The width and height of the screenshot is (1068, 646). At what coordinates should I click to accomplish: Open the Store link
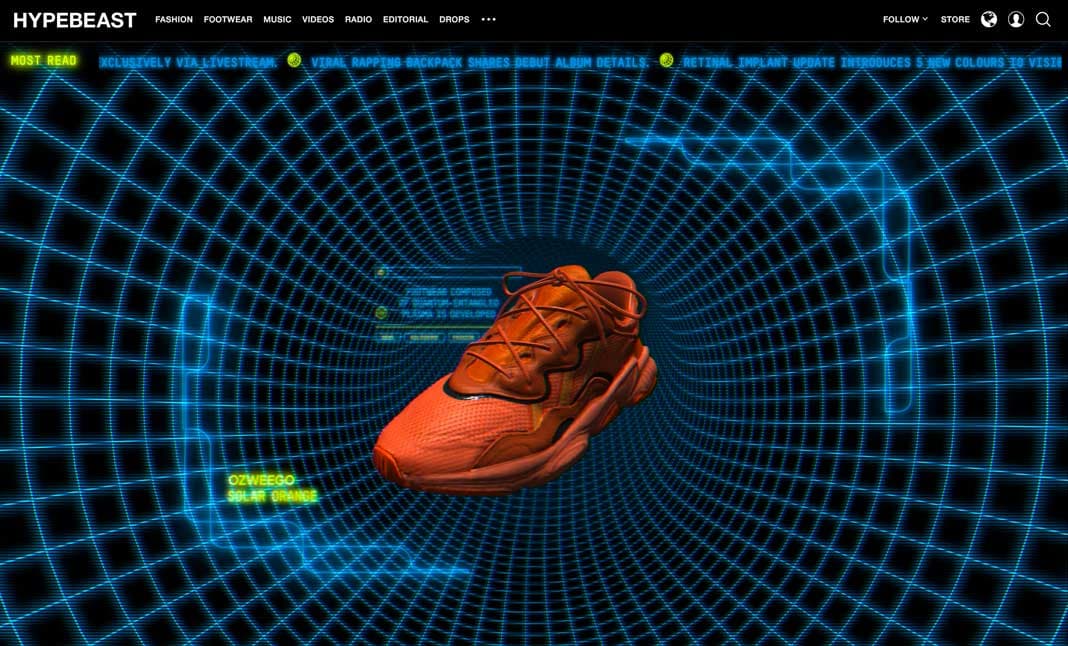point(955,20)
